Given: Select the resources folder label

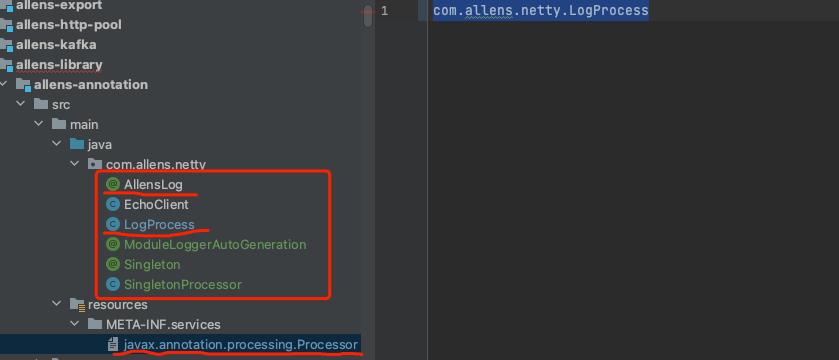Looking at the screenshot, I should point(118,304).
